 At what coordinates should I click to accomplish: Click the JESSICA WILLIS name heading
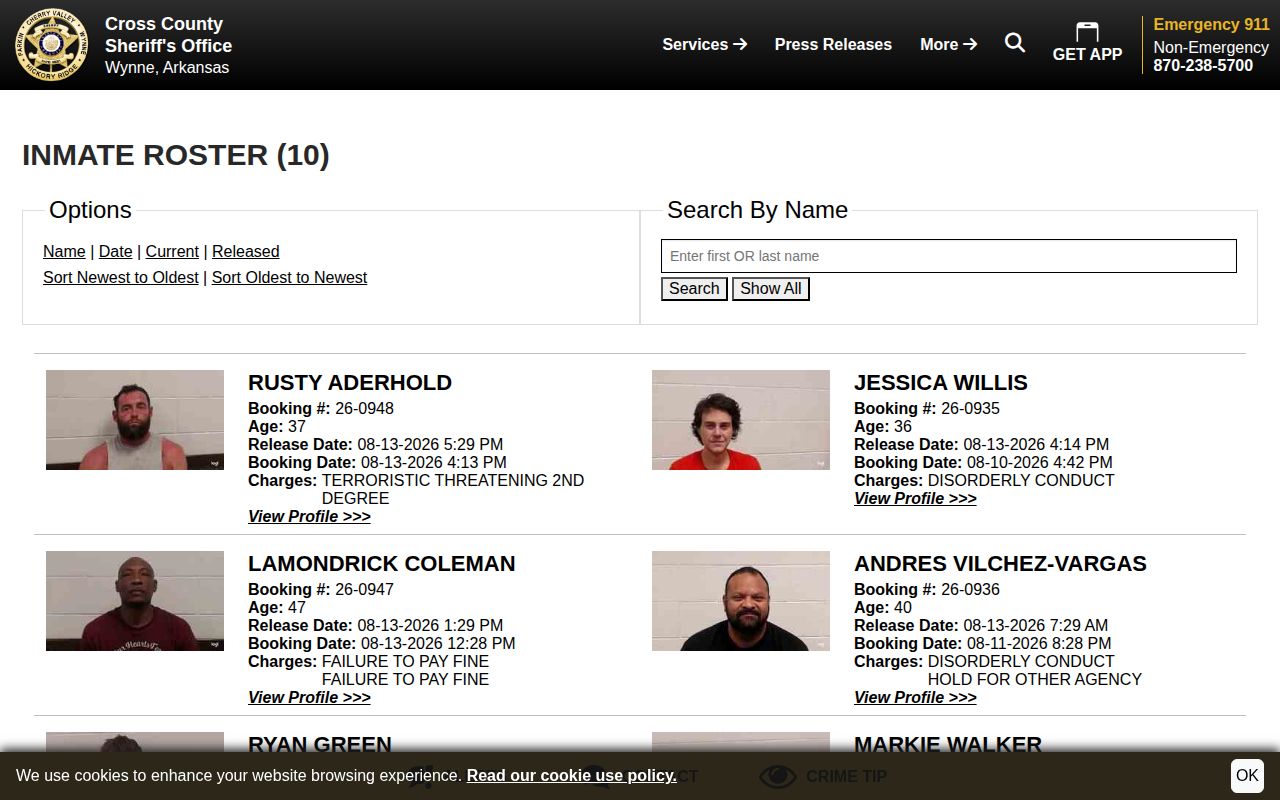tap(941, 383)
